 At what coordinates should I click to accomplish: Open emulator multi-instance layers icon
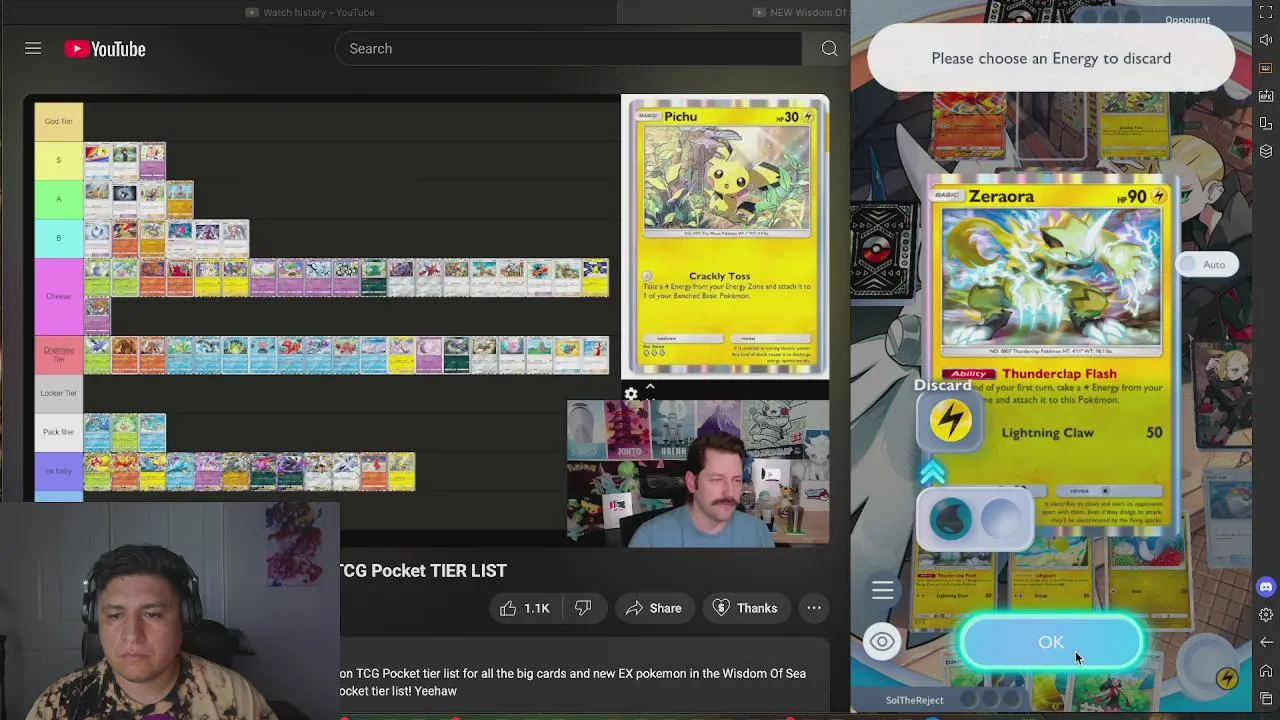(x=1266, y=151)
